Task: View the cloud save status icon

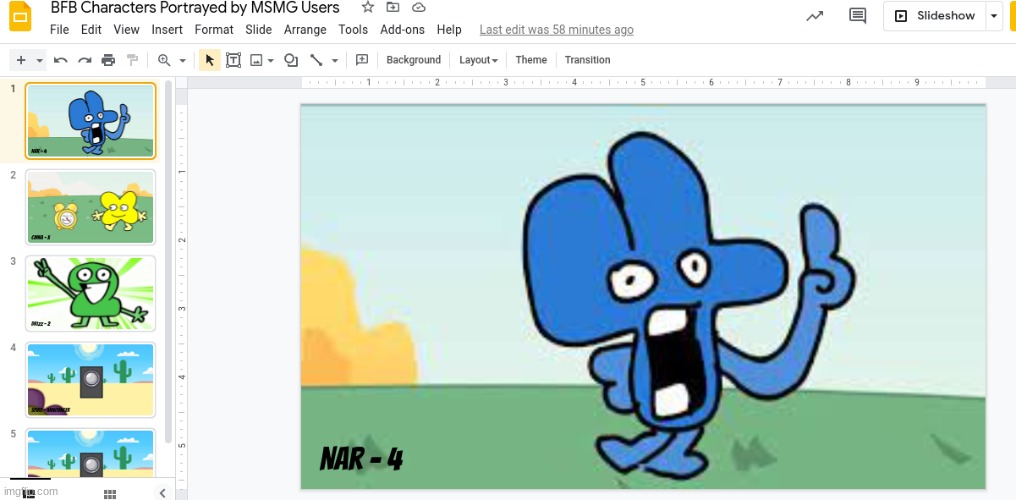Action: click(419, 7)
